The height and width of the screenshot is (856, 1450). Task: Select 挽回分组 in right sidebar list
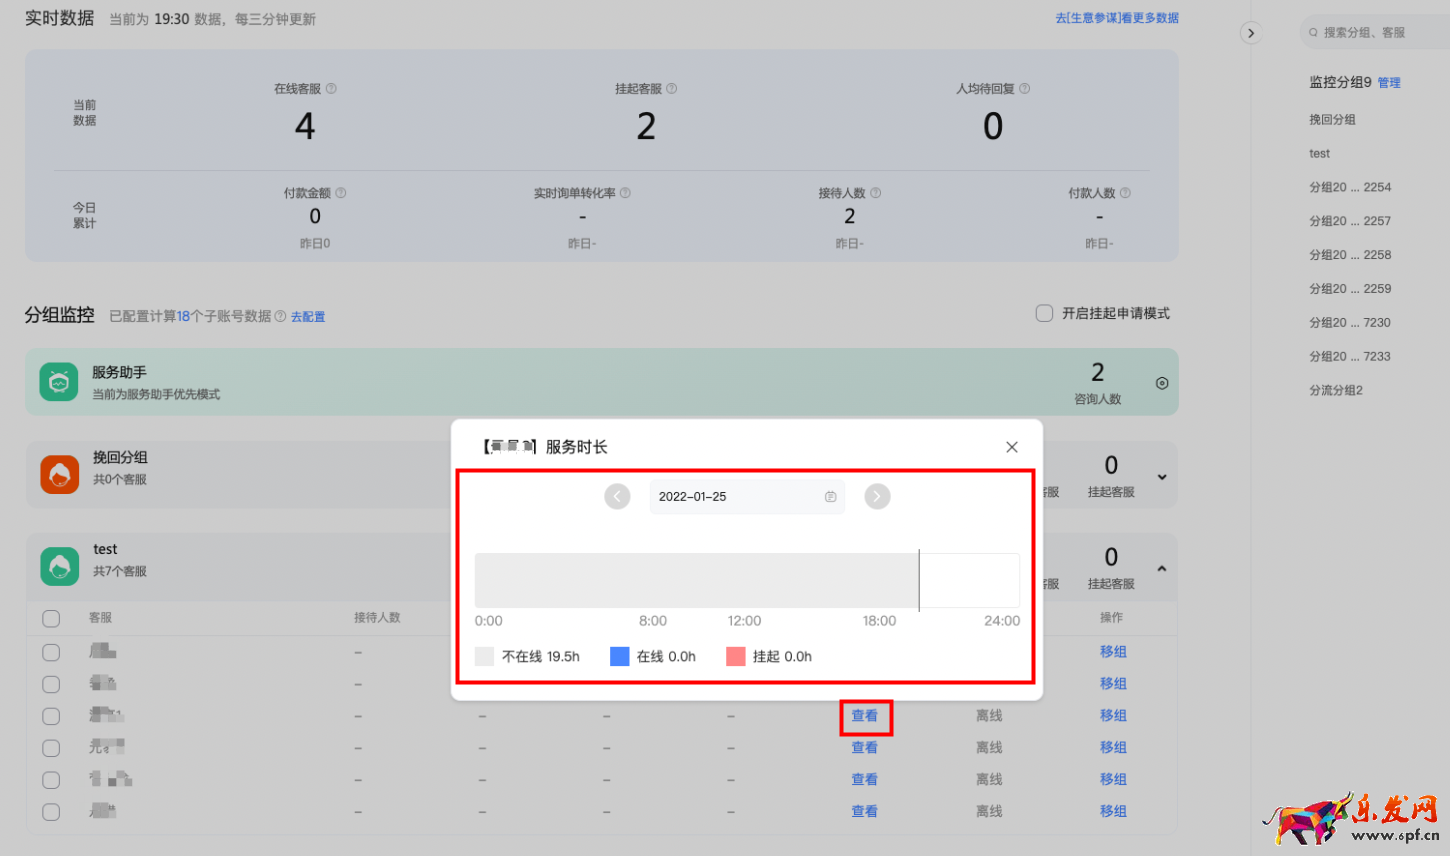pos(1332,120)
